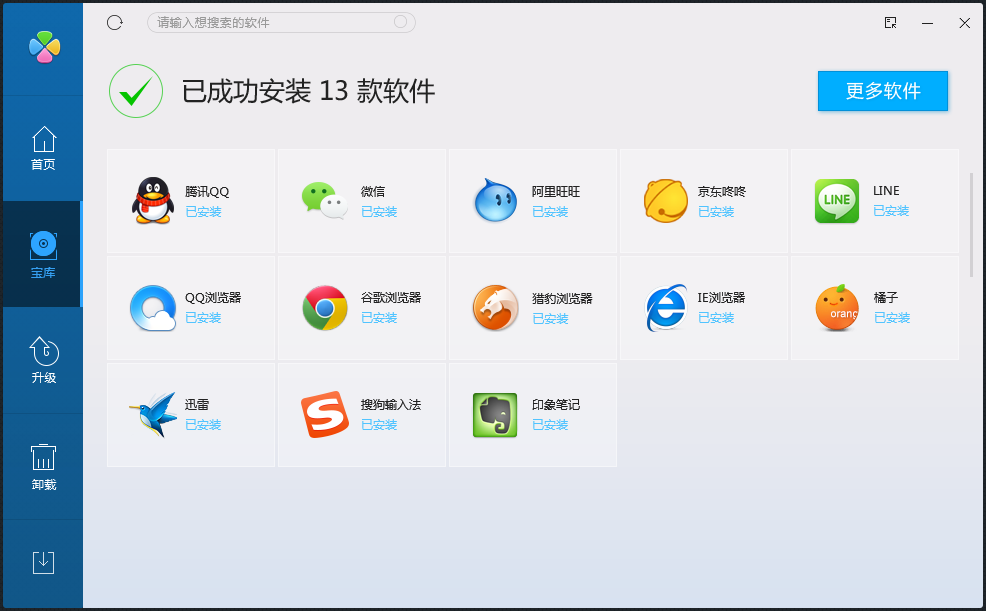986x611 pixels.
Task: Select the LINE name text
Action: click(x=886, y=190)
